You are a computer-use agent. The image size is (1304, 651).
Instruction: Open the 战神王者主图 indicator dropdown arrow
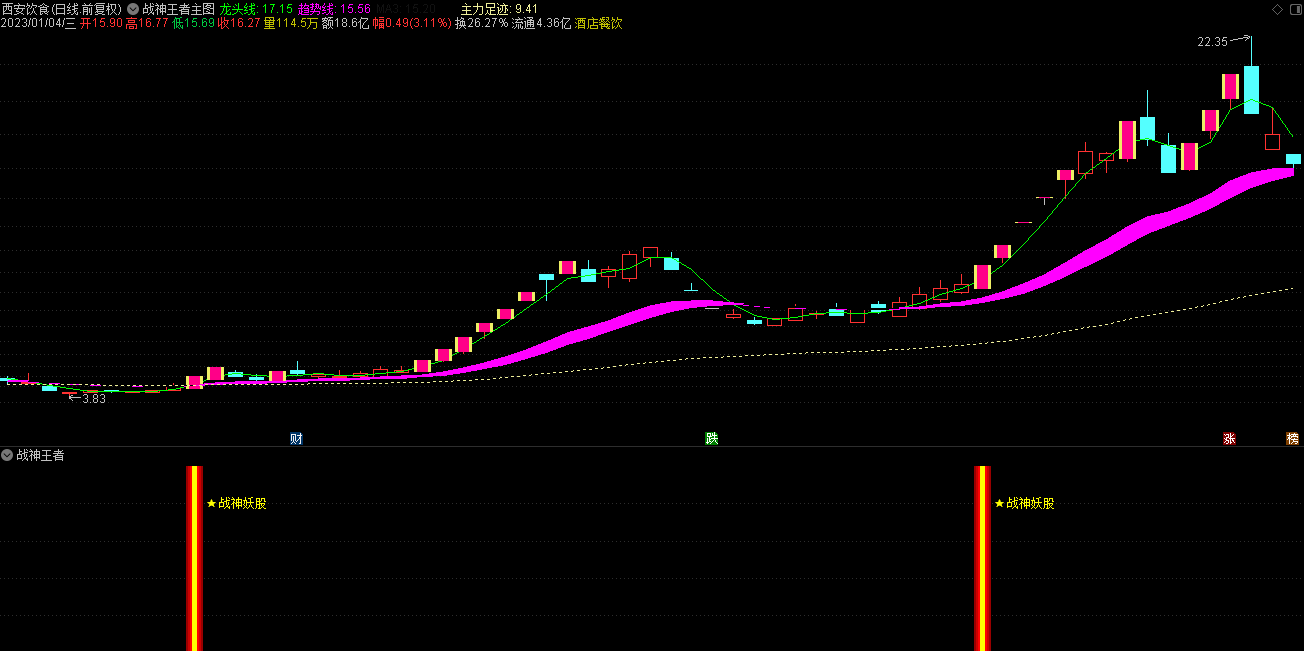coord(133,8)
